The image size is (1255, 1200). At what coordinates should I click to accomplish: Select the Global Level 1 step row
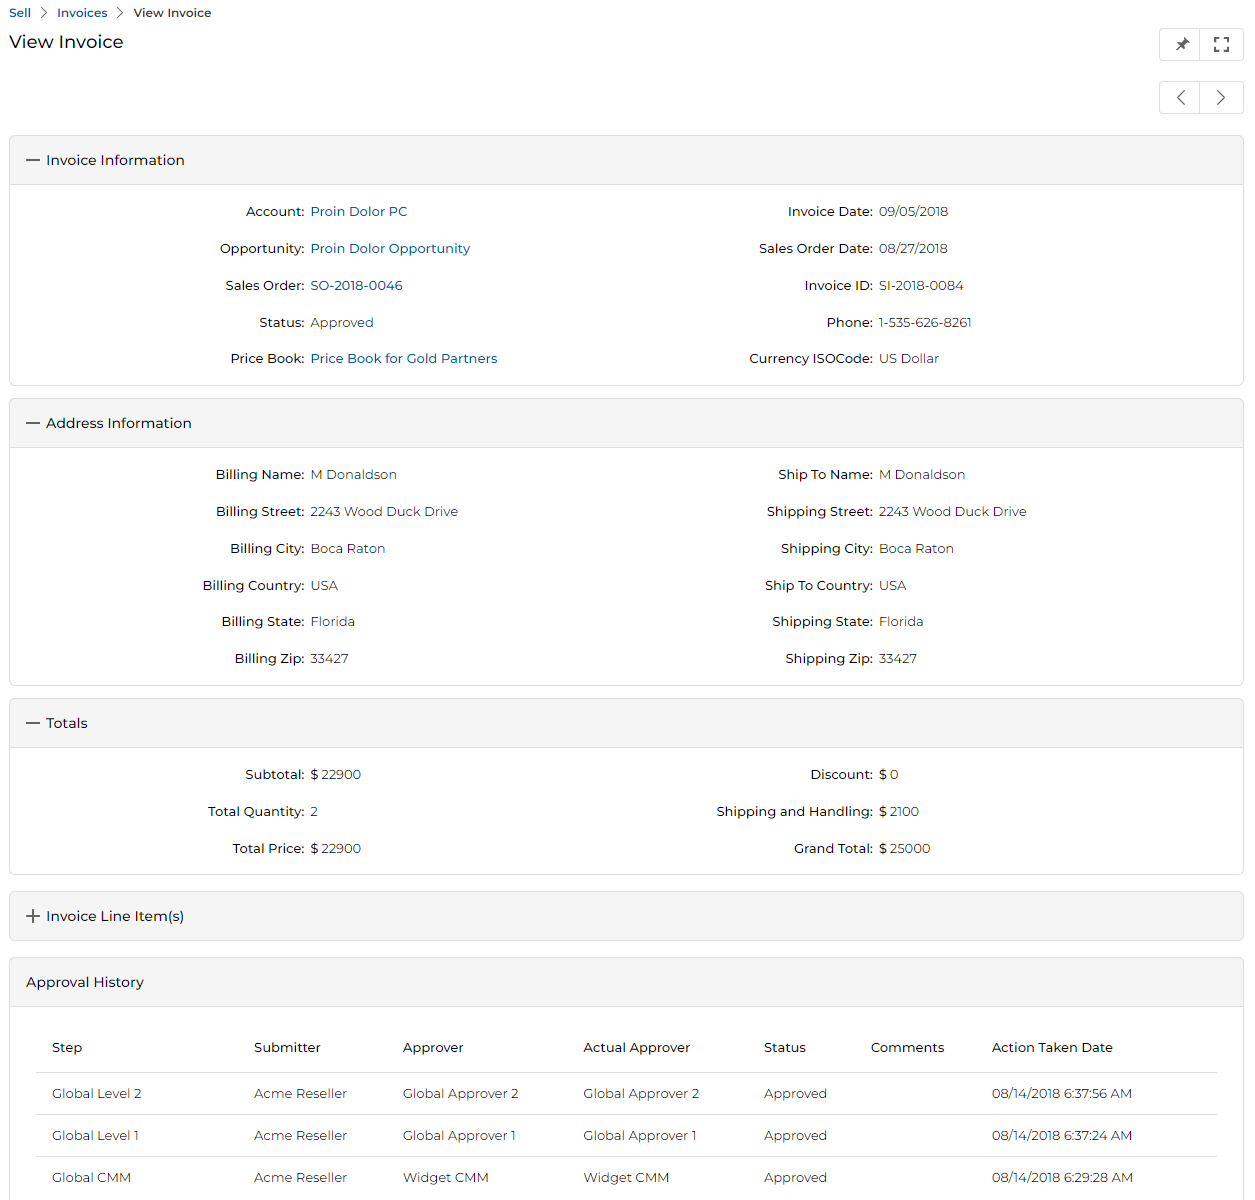coord(627,1135)
